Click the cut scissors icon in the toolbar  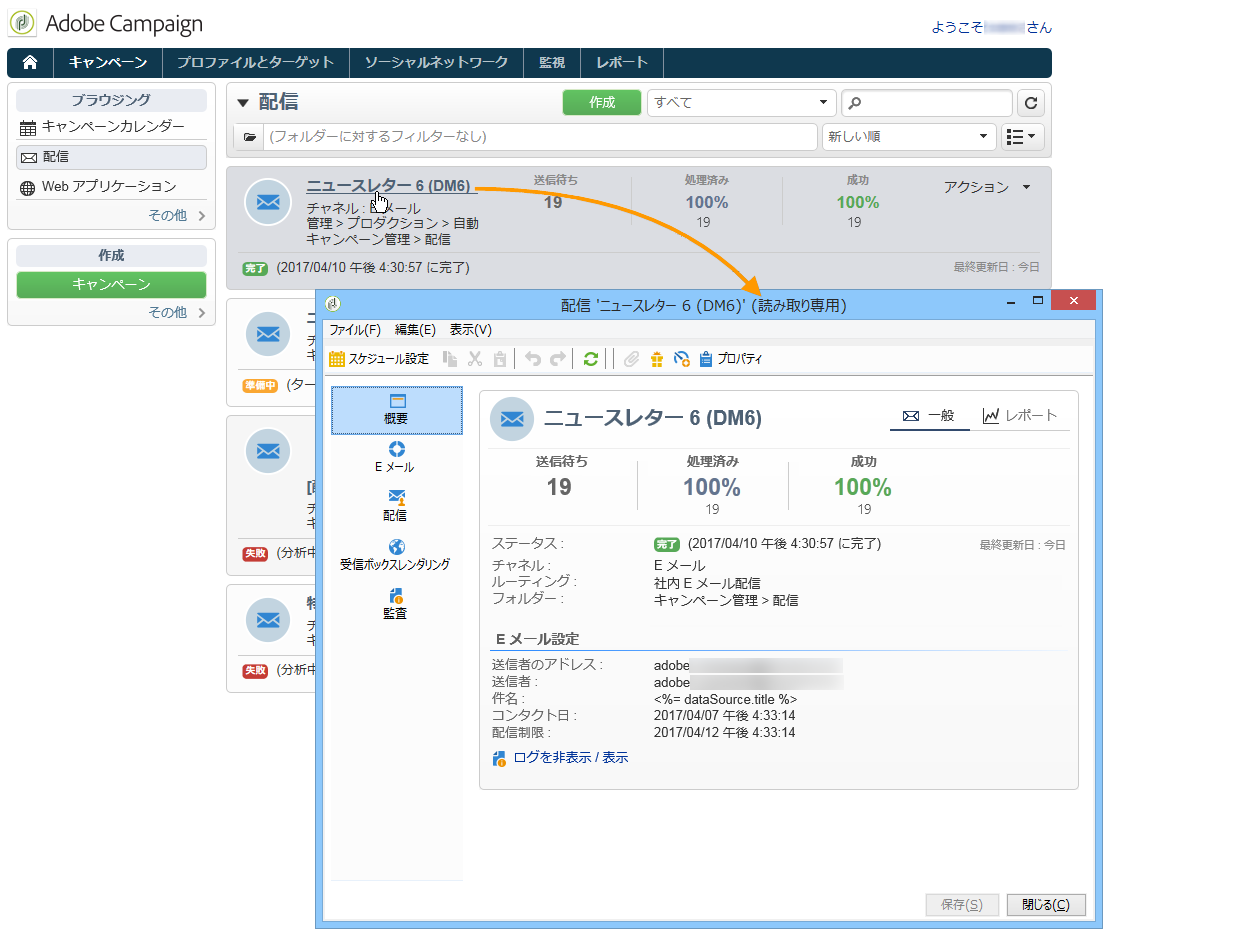pos(476,359)
